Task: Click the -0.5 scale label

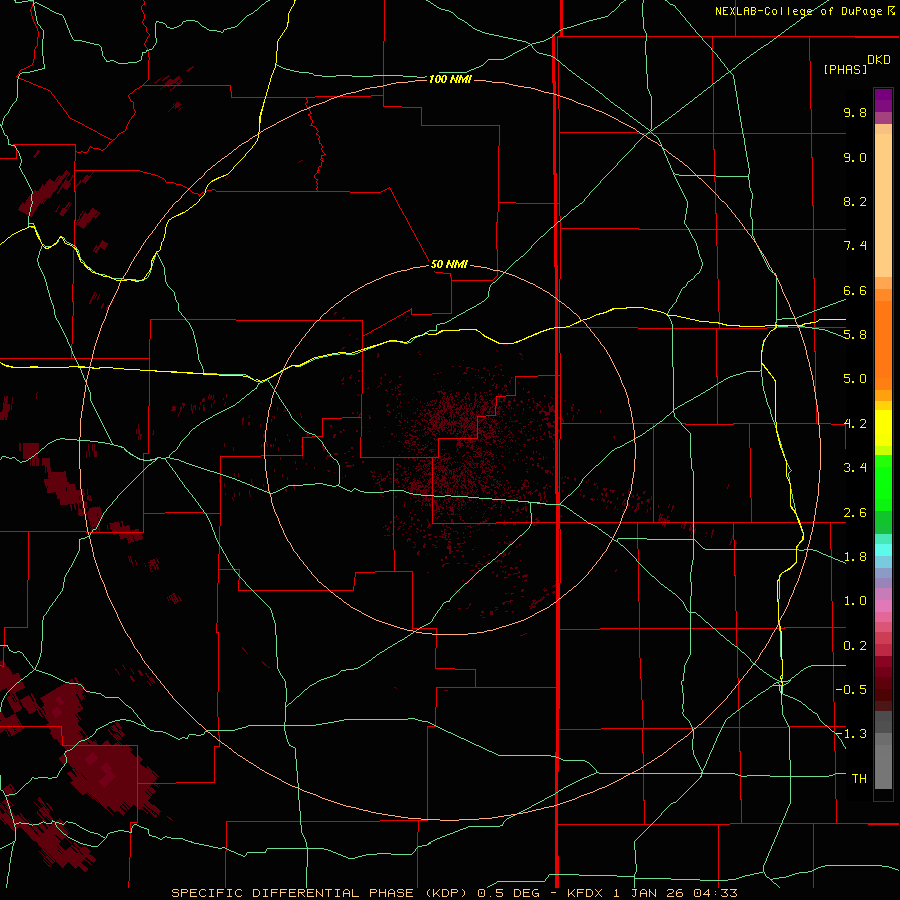Action: (851, 690)
